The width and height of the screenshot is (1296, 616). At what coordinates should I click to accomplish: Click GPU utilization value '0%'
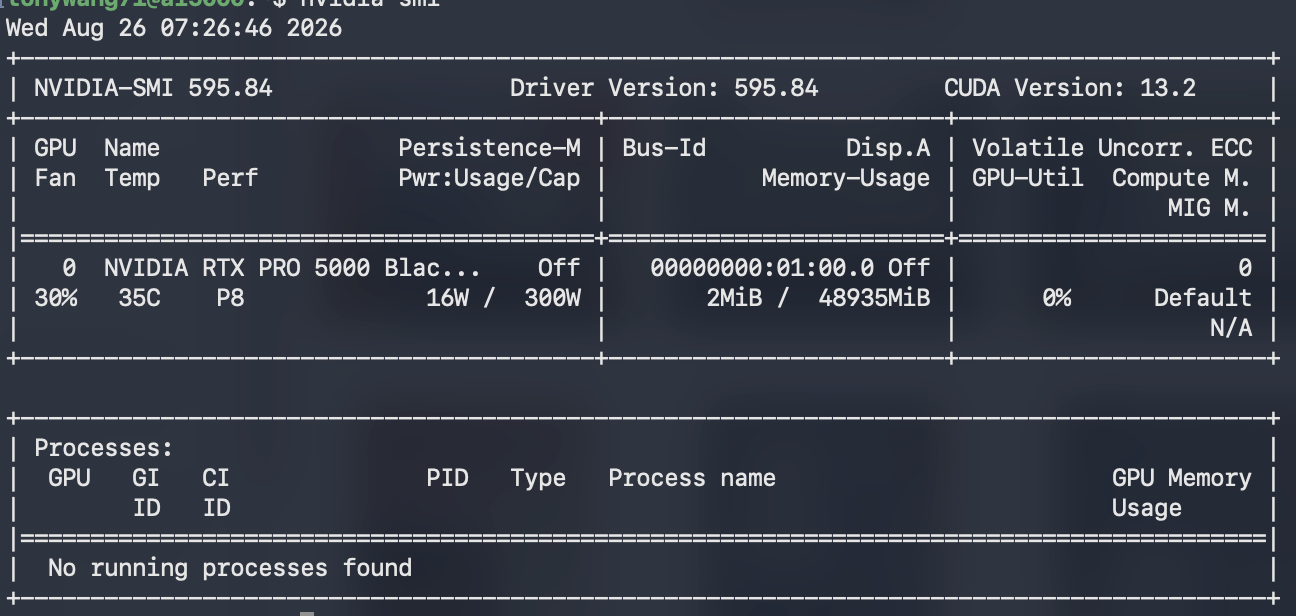tap(1056, 298)
